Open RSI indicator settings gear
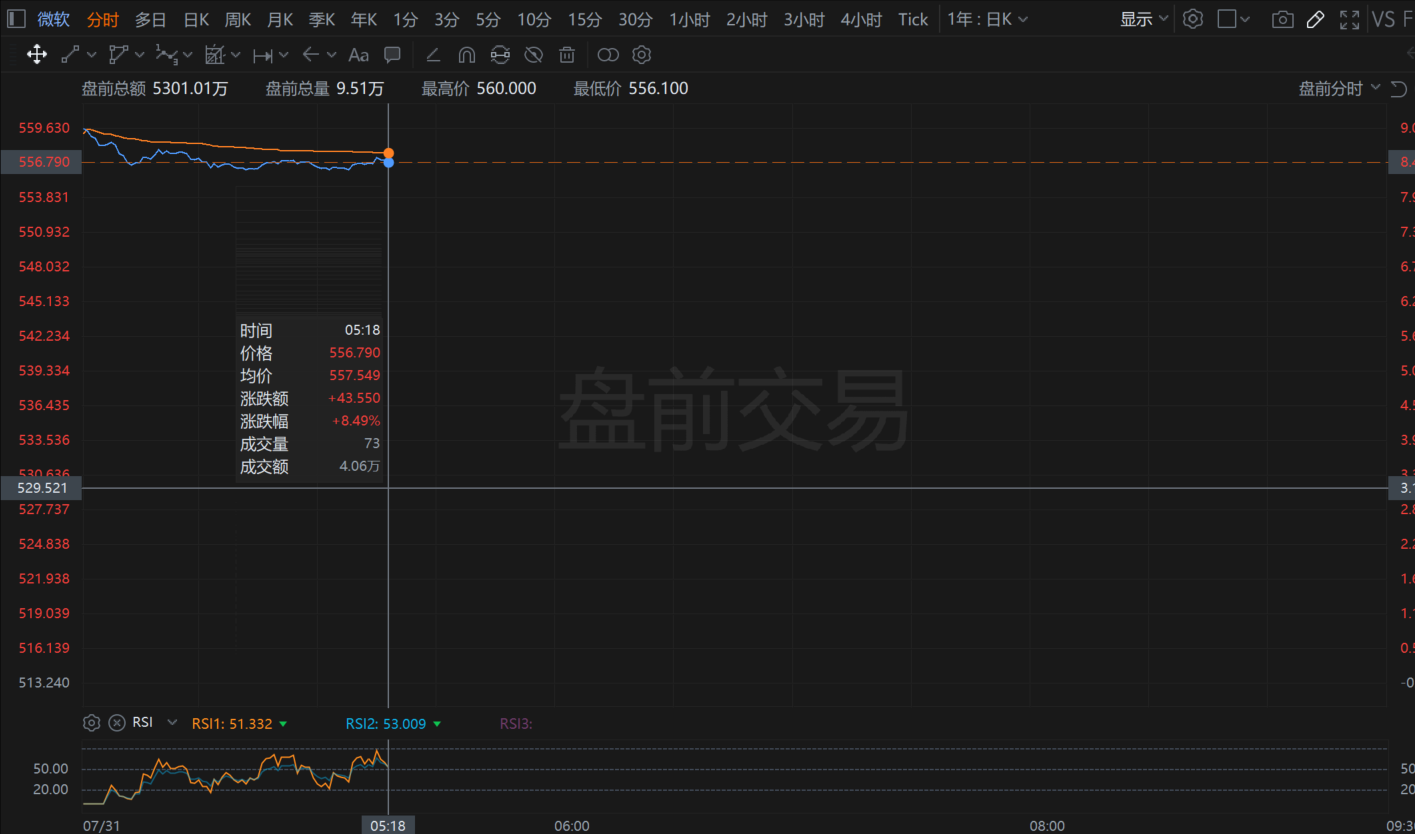Screen dimensions: 1415x834 click(91, 722)
